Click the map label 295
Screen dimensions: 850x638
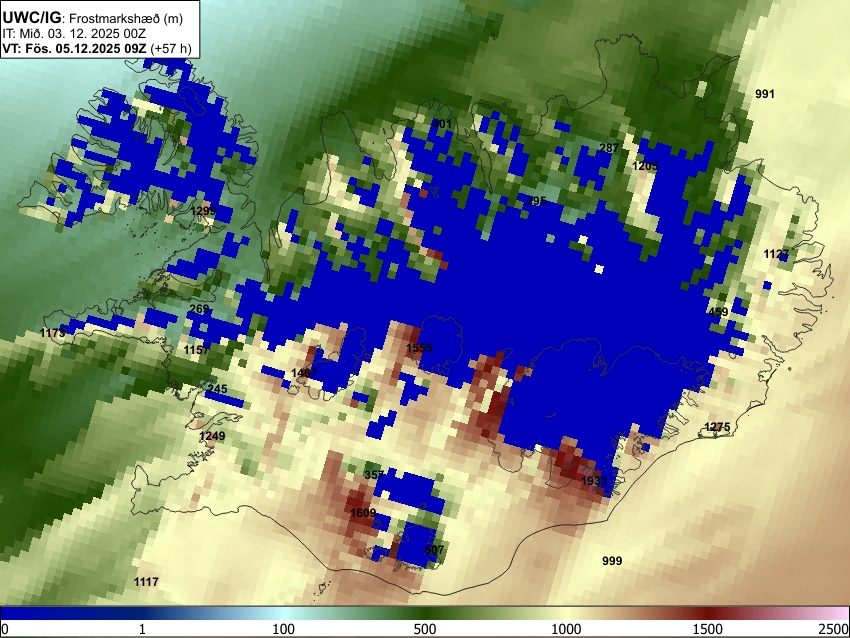(536, 201)
